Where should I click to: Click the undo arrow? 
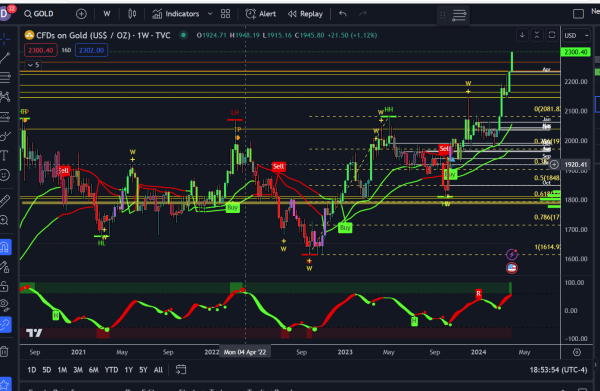click(343, 14)
